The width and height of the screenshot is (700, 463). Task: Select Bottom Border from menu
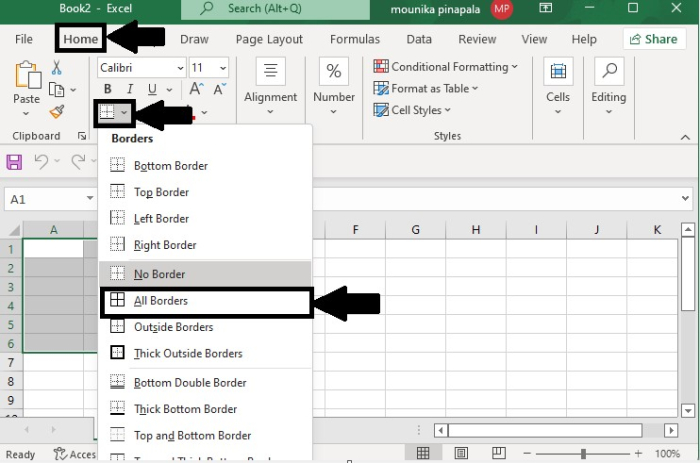204,166
